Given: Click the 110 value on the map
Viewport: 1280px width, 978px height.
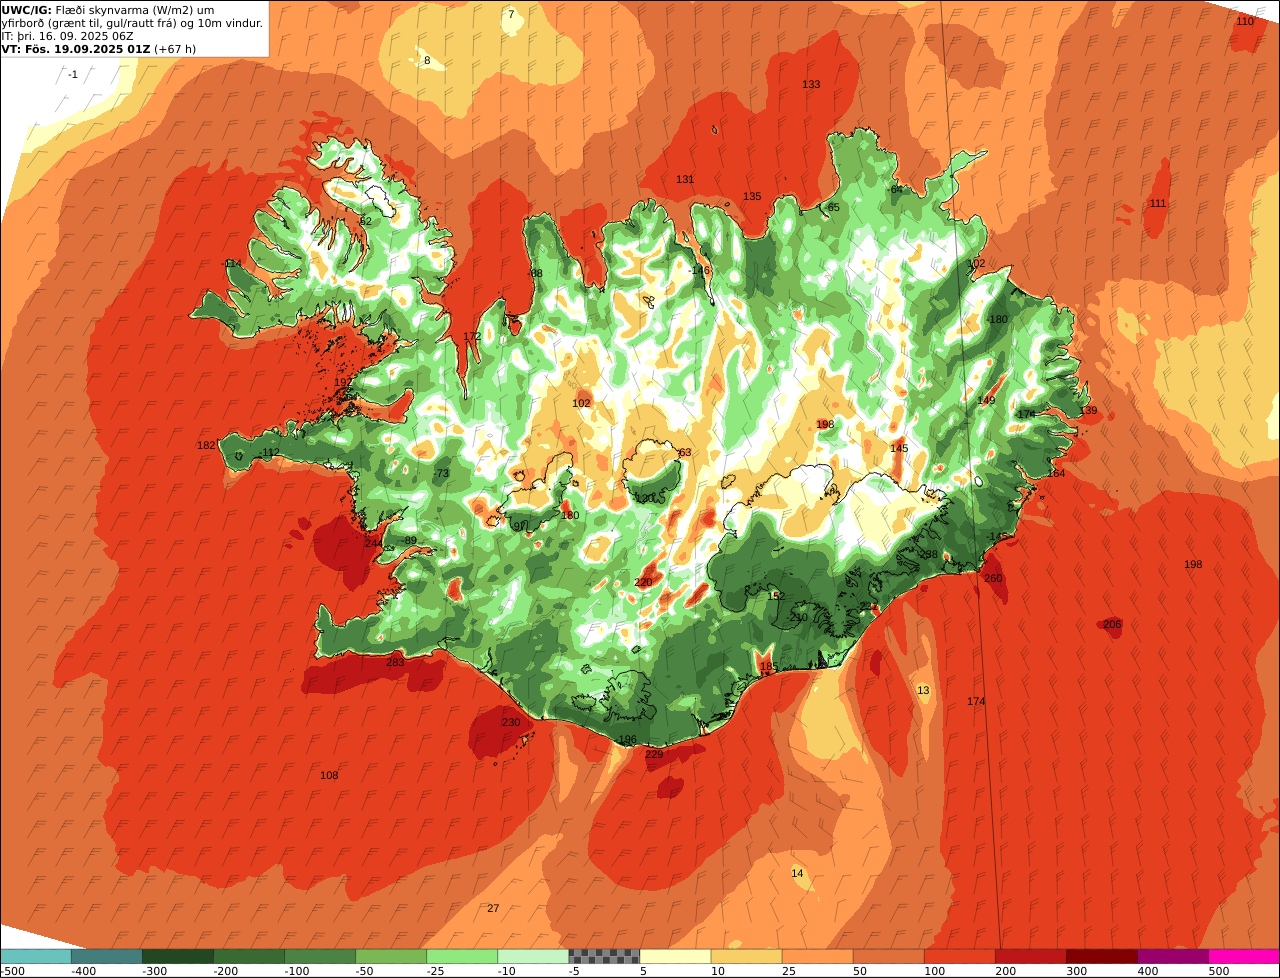Looking at the screenshot, I should tap(1245, 21).
